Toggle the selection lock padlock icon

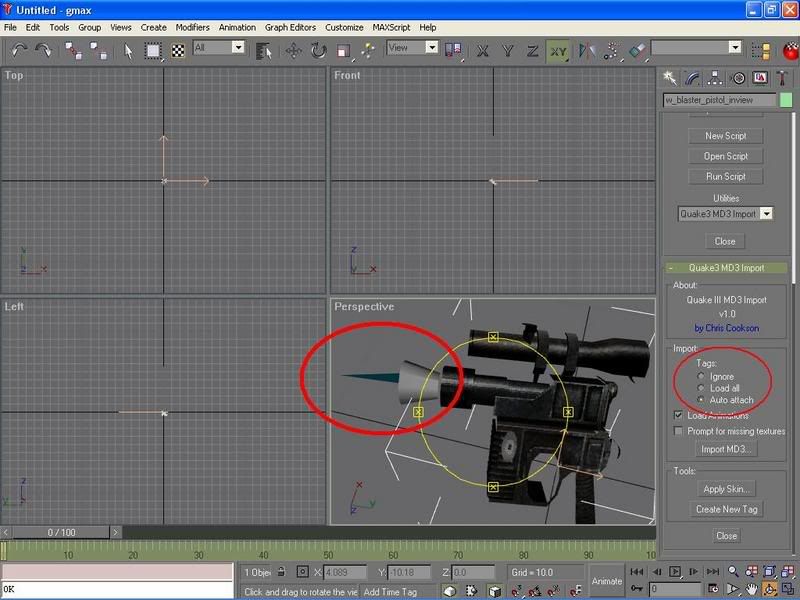pos(281,572)
